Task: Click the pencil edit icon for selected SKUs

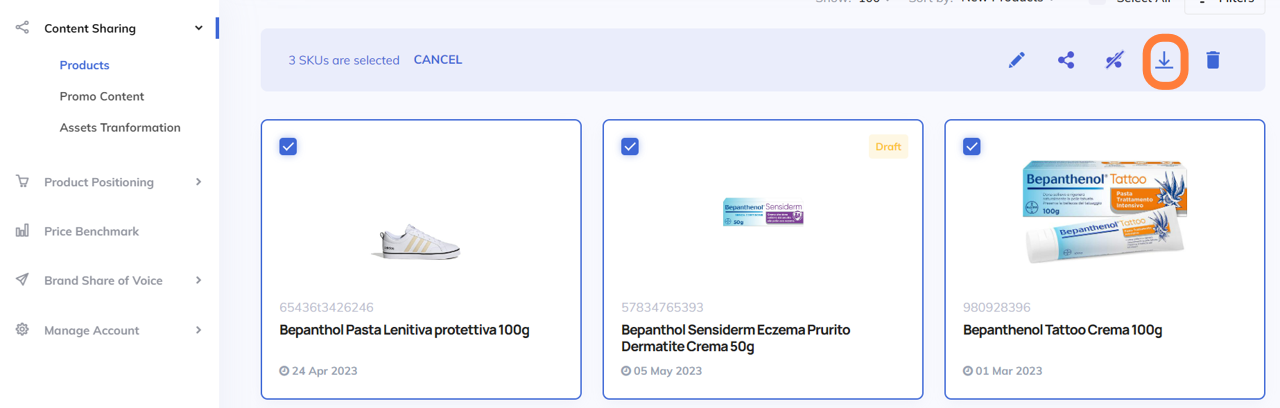Action: click(1016, 60)
